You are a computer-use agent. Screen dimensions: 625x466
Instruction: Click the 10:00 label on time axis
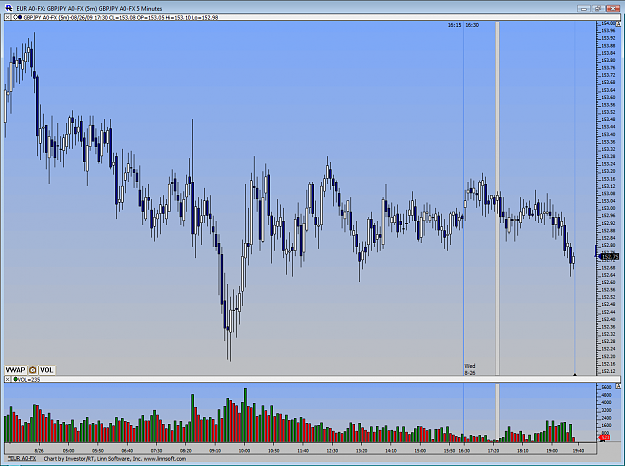tap(244, 451)
